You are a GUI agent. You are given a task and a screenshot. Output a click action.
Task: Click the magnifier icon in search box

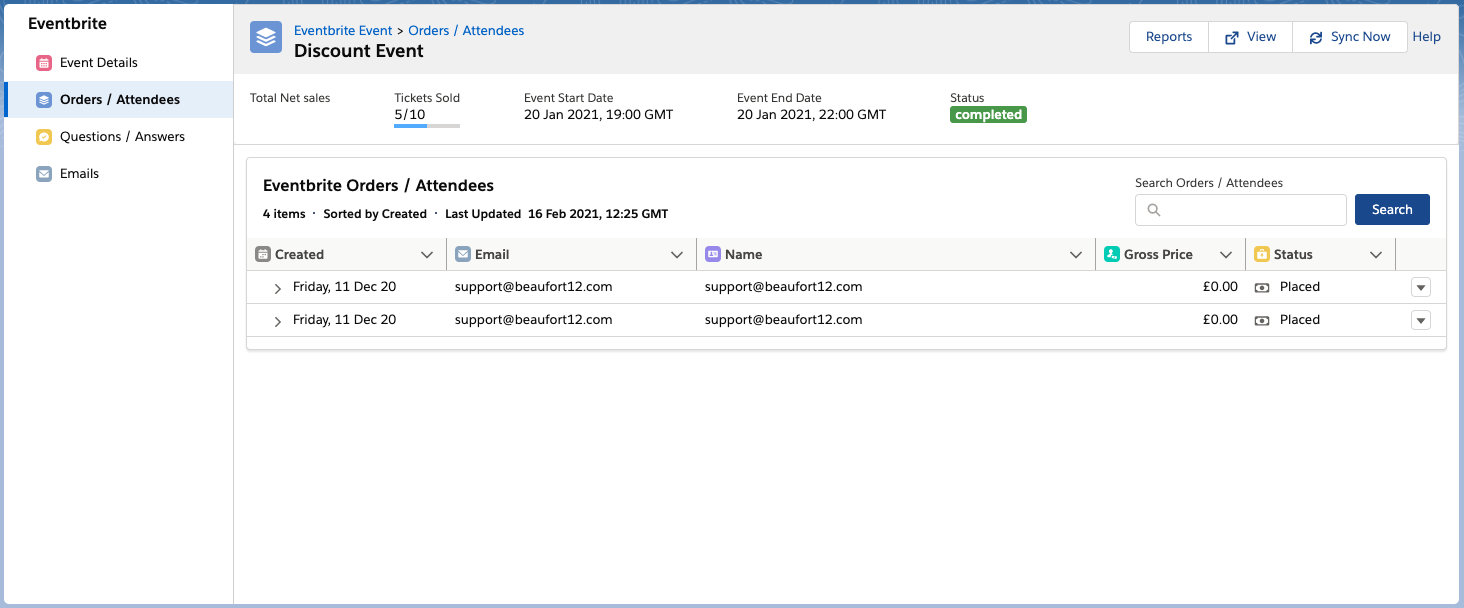(x=1154, y=210)
